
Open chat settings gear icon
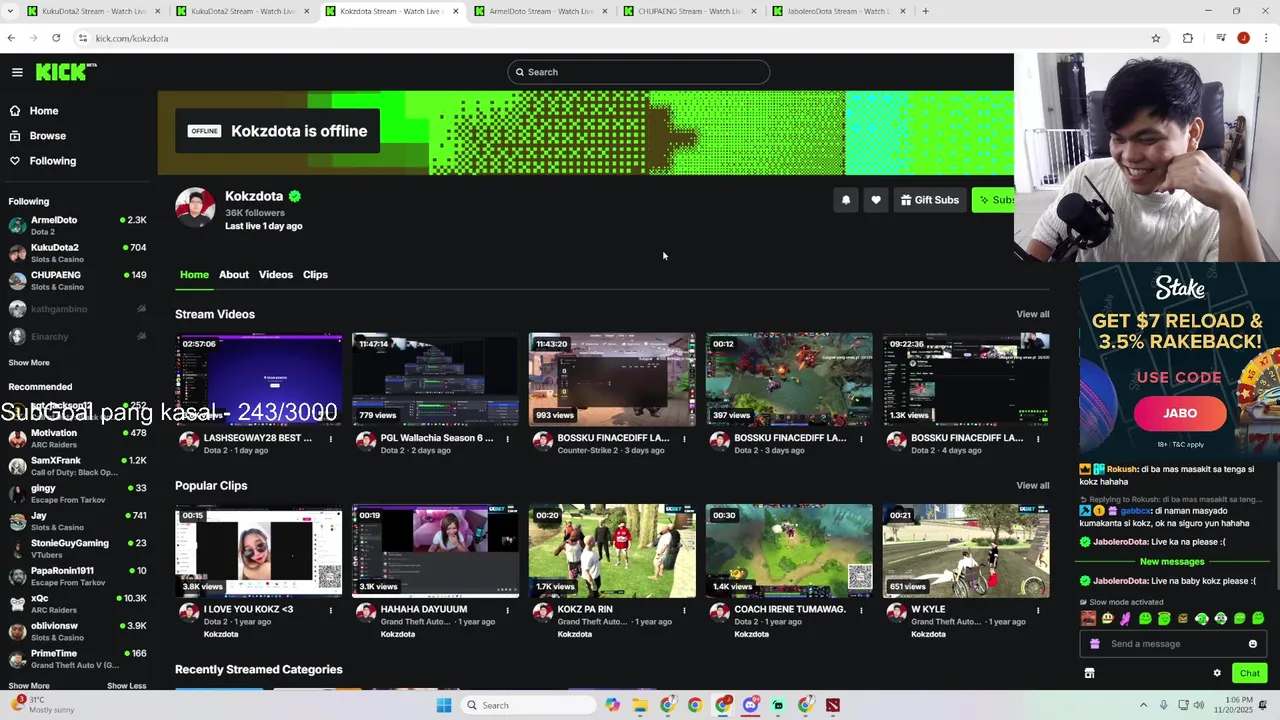(x=1217, y=673)
